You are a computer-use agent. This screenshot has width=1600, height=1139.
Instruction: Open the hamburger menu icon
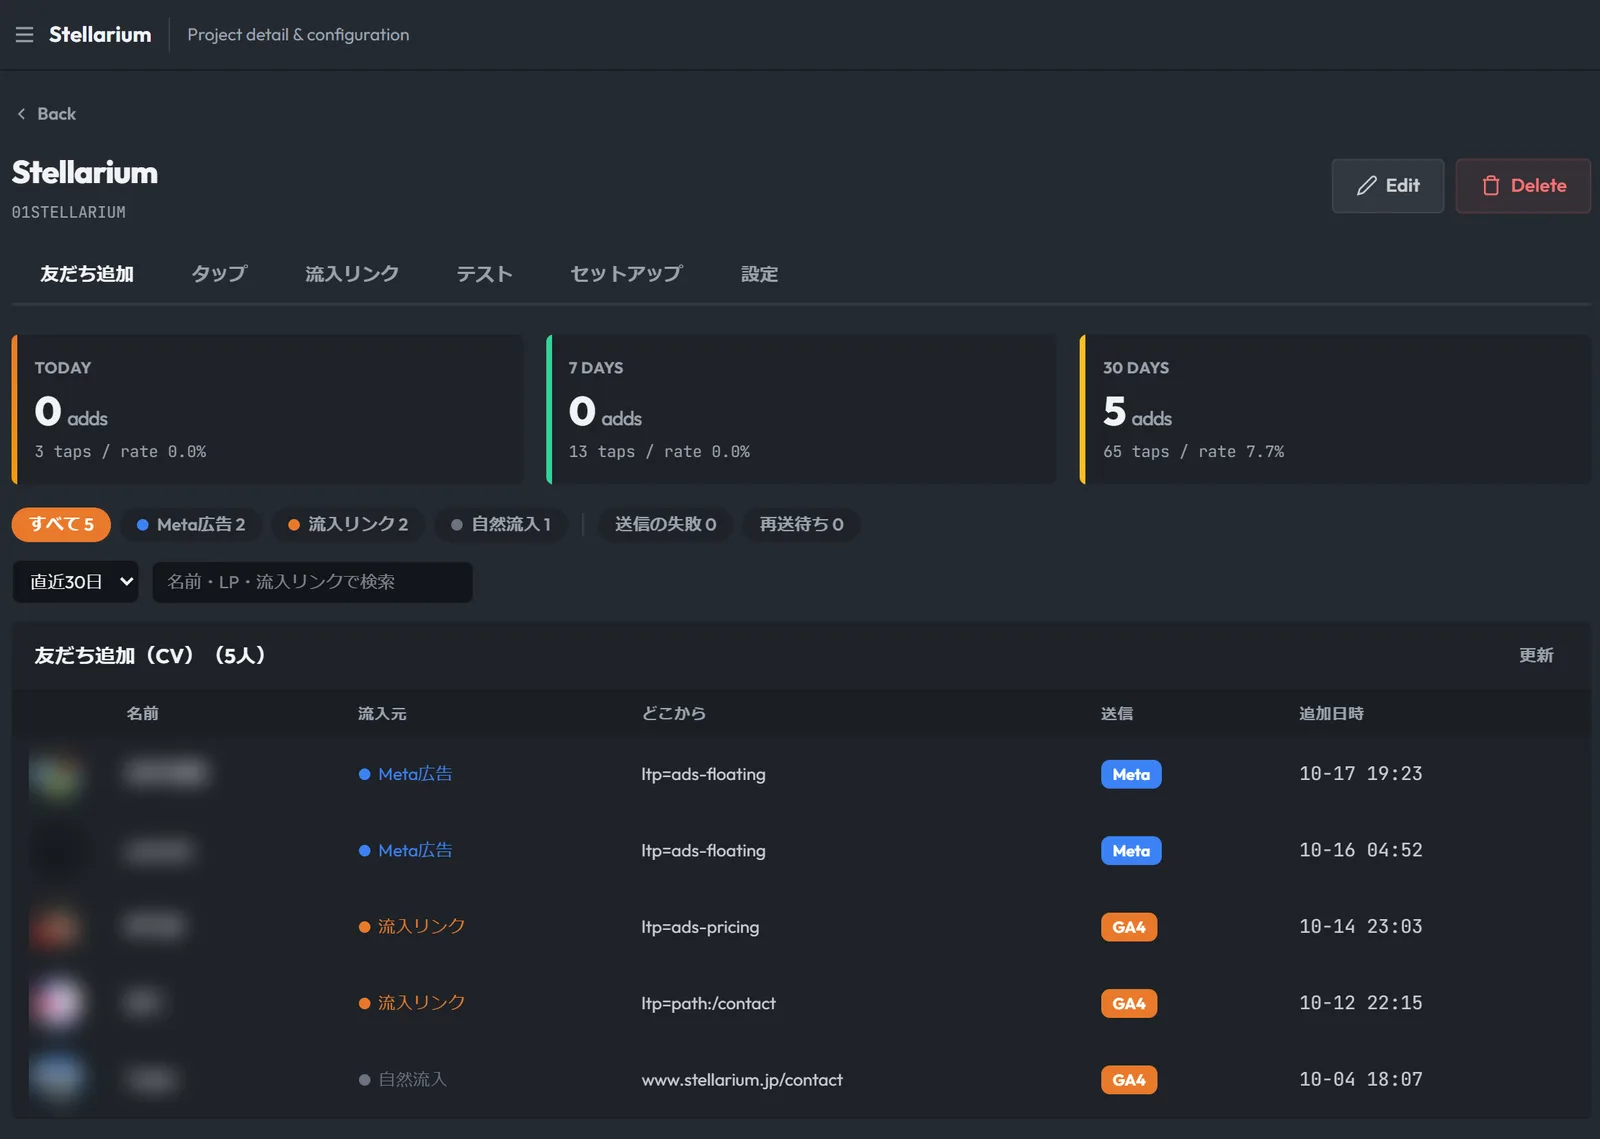tap(25, 35)
